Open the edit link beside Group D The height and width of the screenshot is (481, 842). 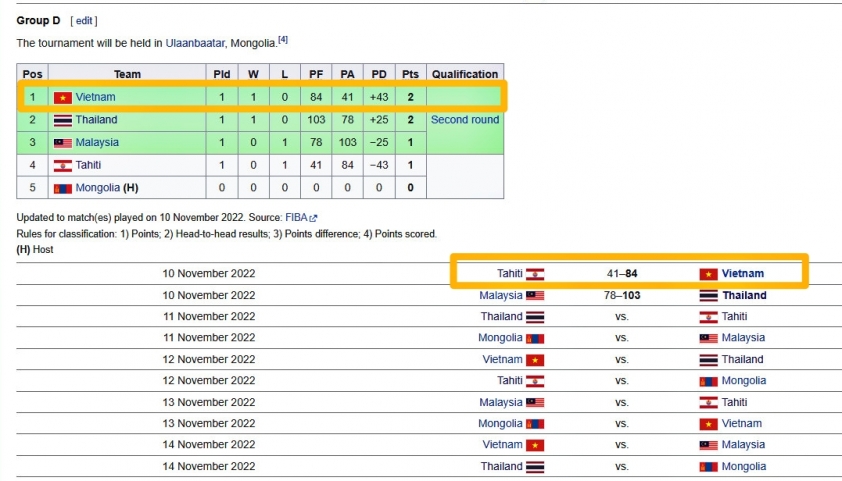[84, 20]
